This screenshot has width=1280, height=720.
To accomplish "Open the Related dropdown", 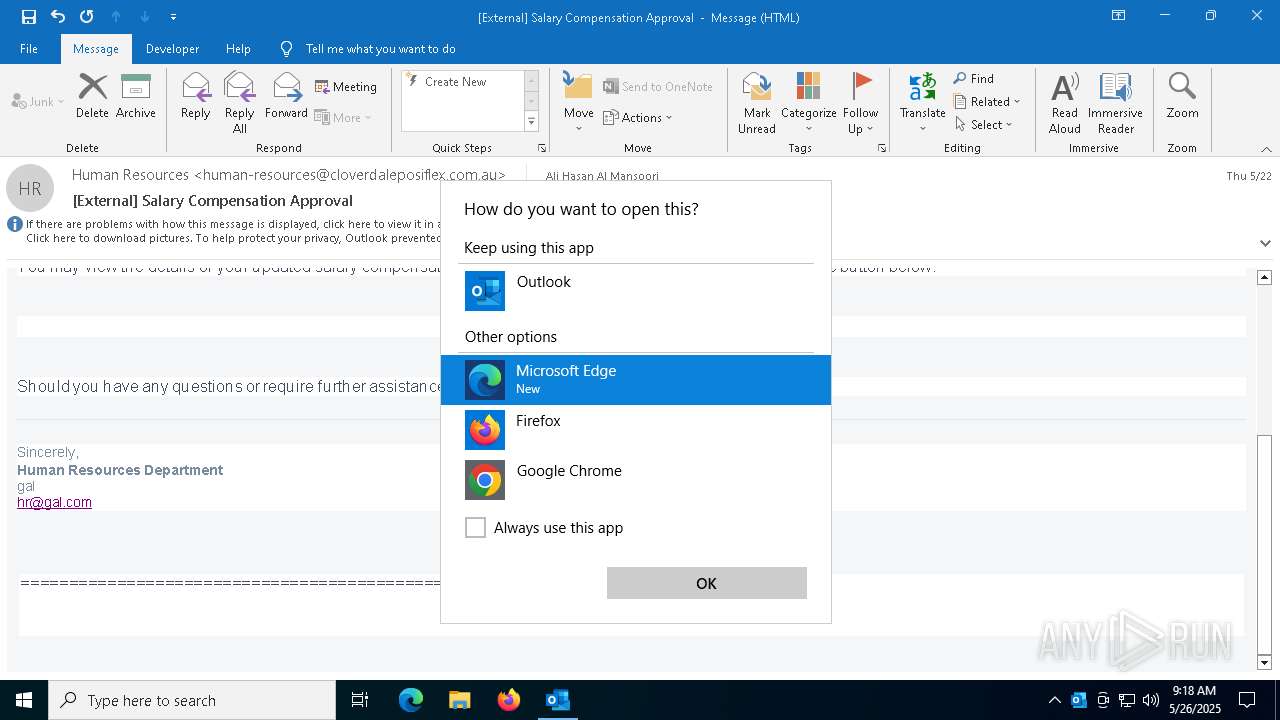I will pyautogui.click(x=987, y=102).
